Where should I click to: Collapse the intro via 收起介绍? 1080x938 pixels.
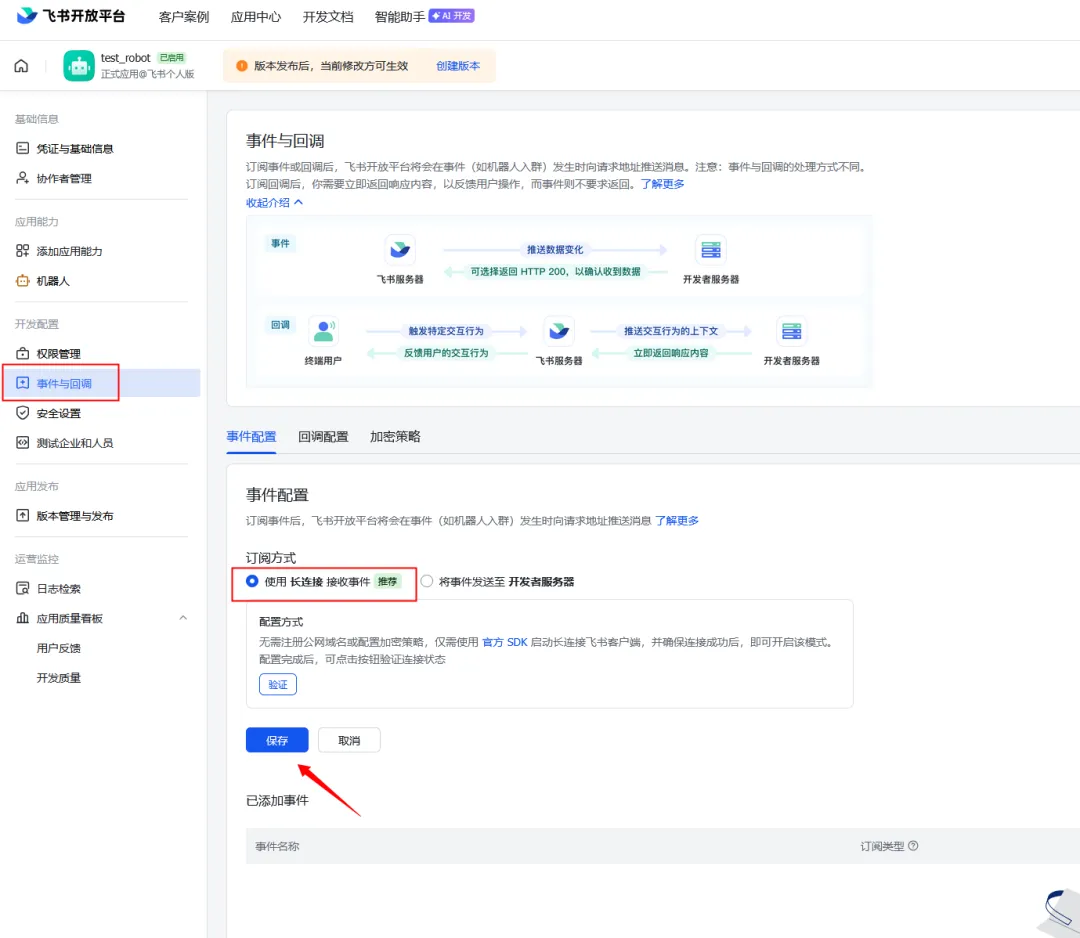[274, 202]
